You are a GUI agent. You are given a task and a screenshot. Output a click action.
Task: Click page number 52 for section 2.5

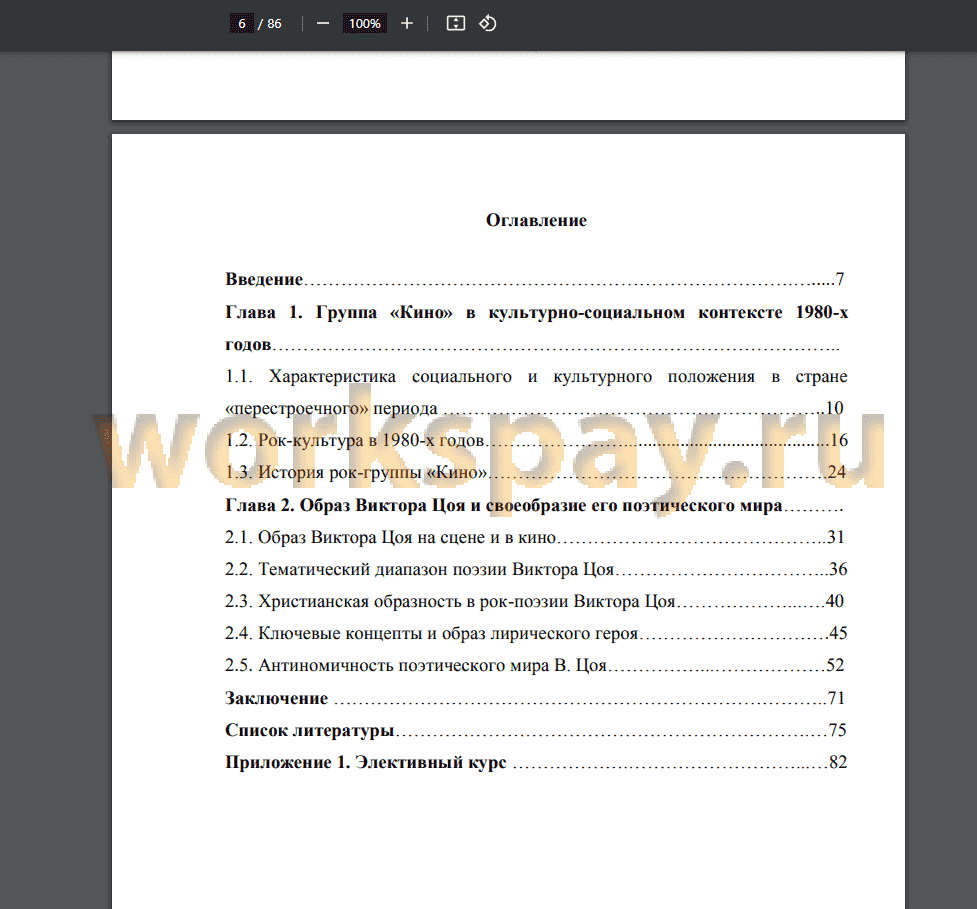click(x=836, y=665)
